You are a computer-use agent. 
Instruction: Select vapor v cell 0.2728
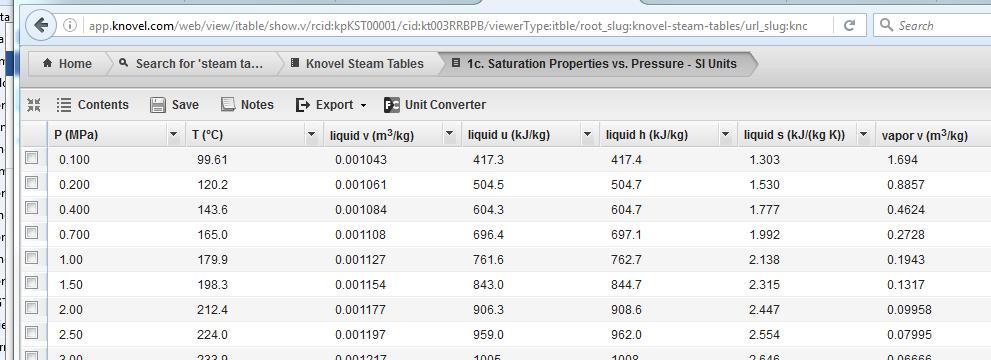tap(906, 235)
